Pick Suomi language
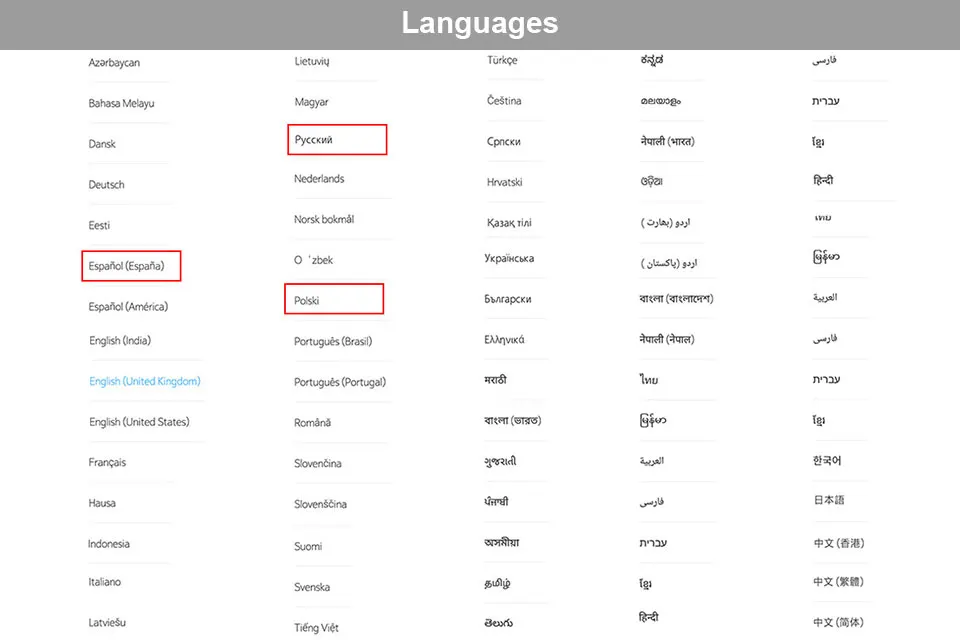960x640 pixels. 308,546
